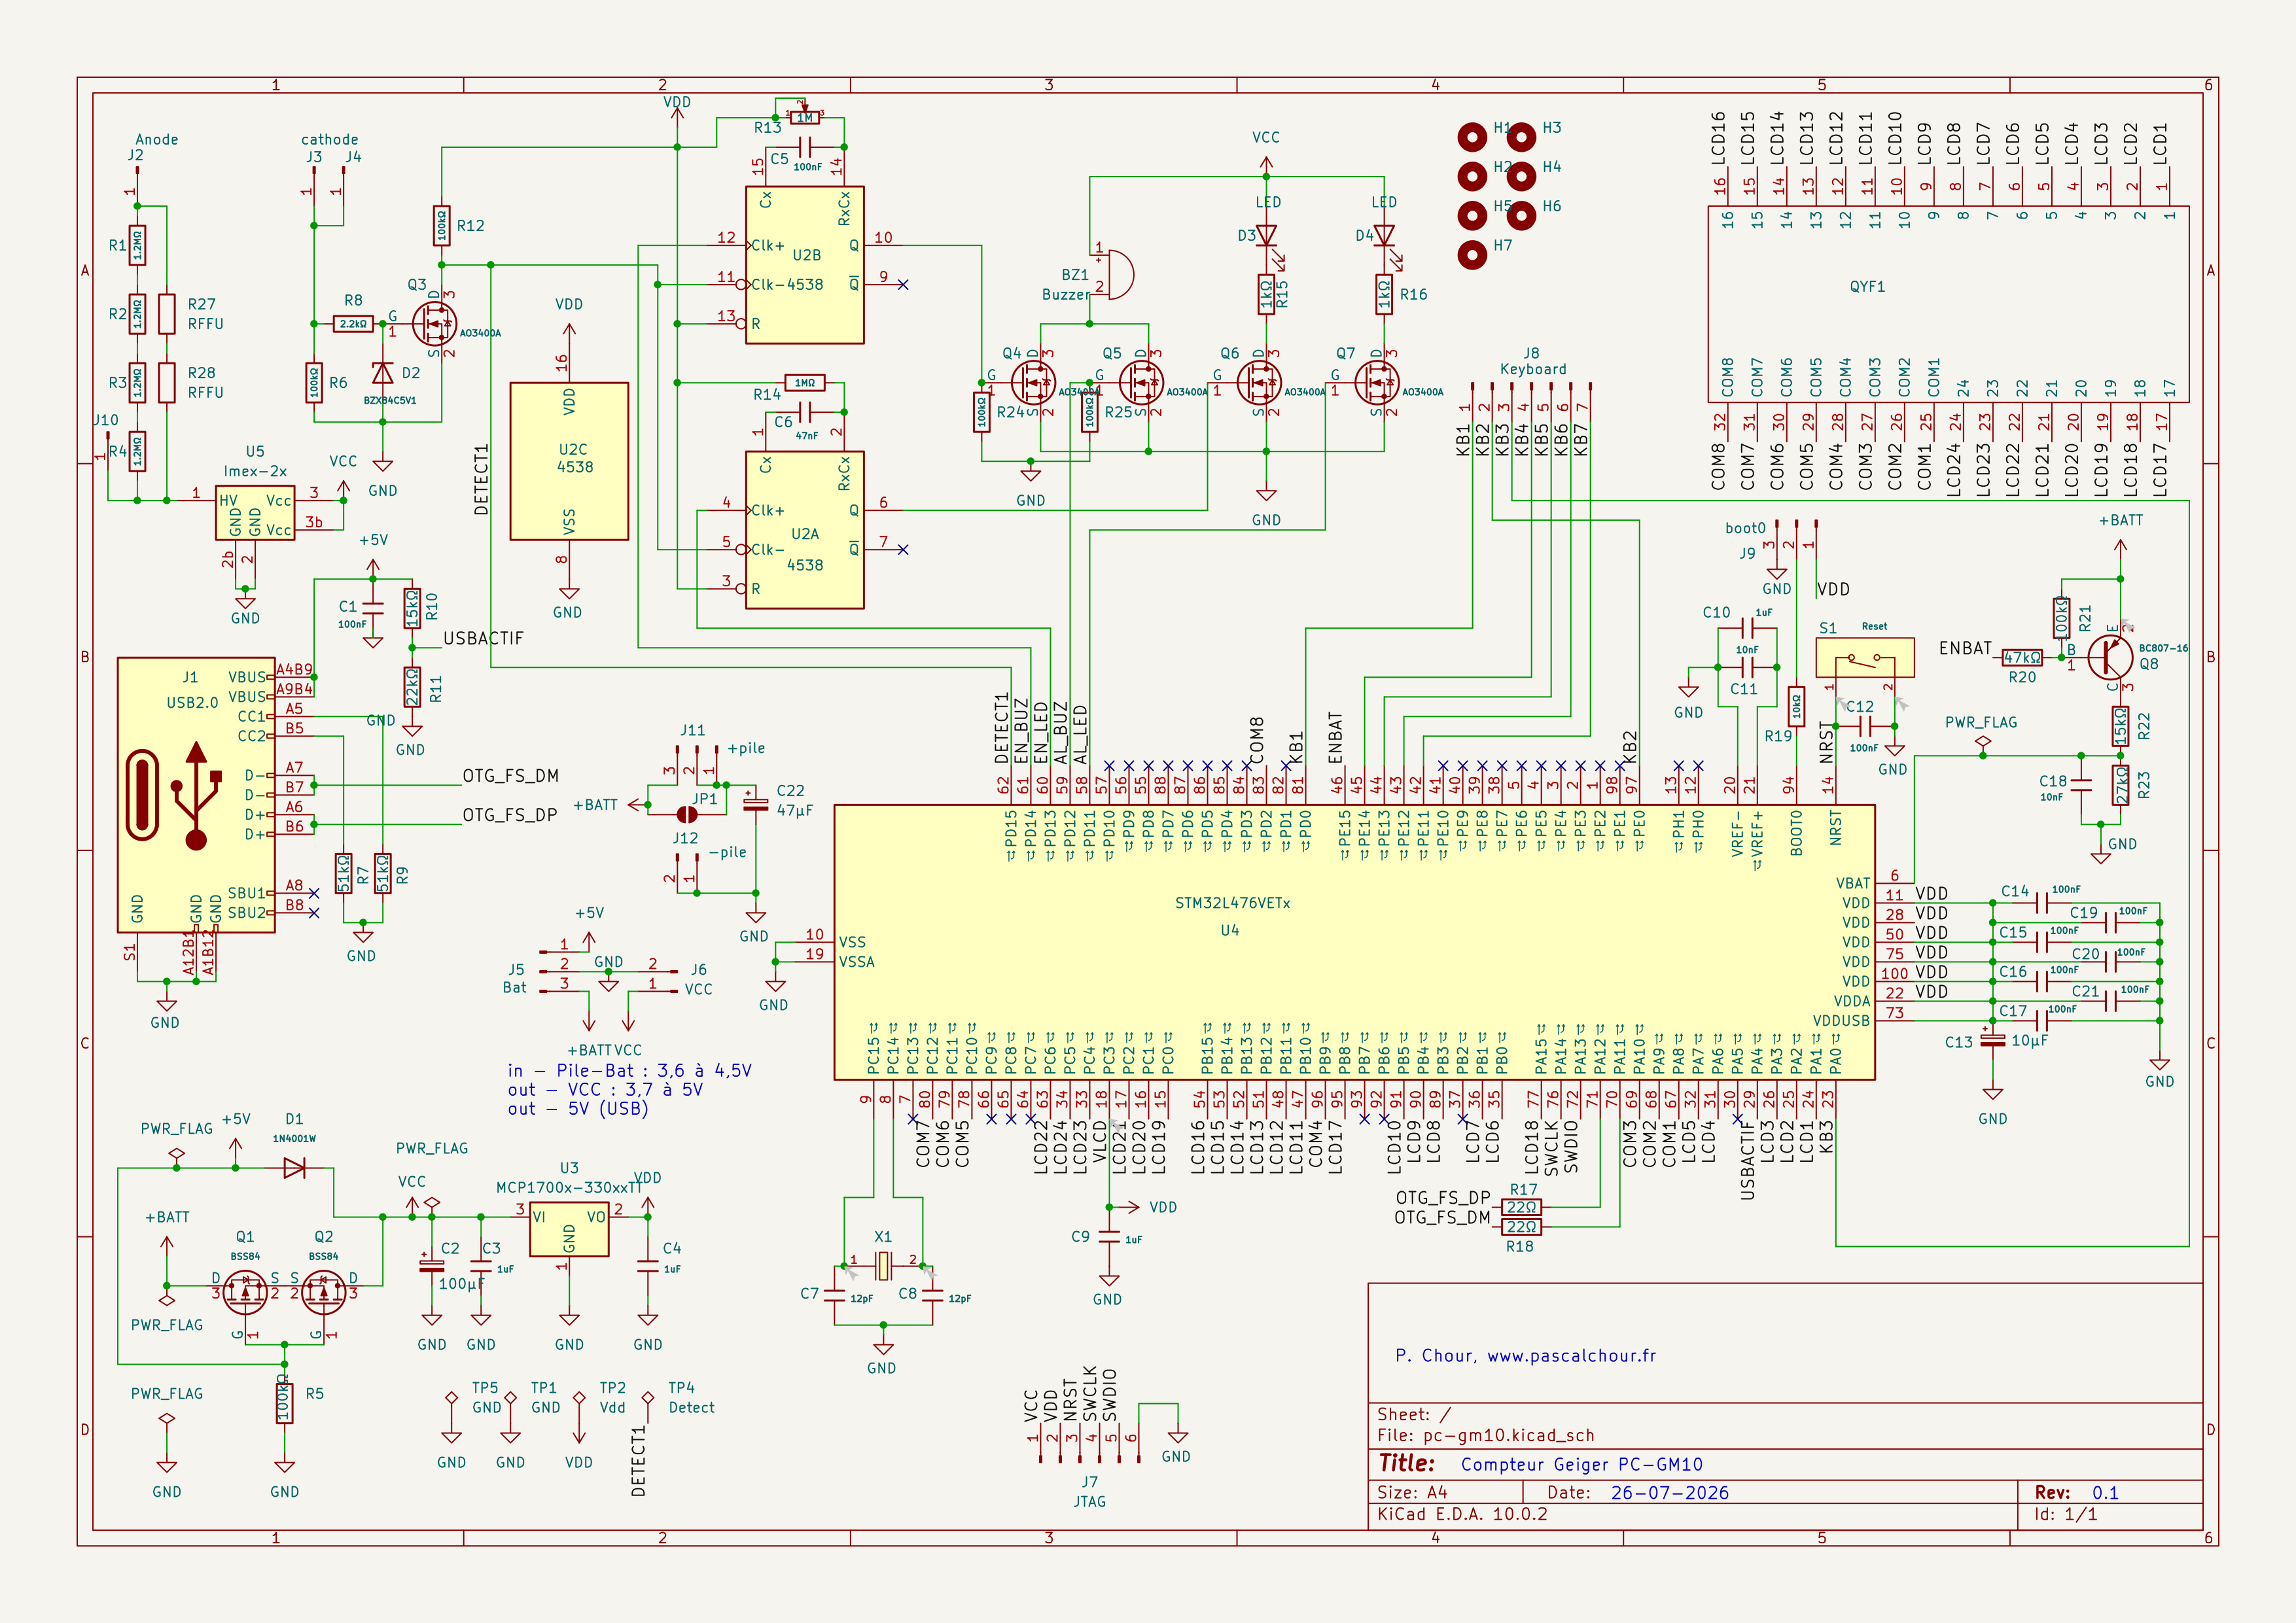Image resolution: width=2296 pixels, height=1623 pixels.
Task: Select the Q5 MOSFET symbol
Action: [x=1141, y=382]
